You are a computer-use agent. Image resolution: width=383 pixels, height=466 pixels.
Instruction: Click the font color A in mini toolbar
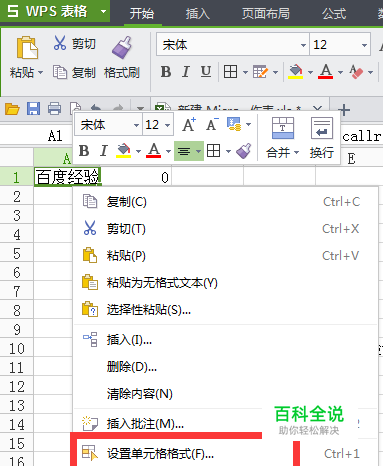click(154, 151)
